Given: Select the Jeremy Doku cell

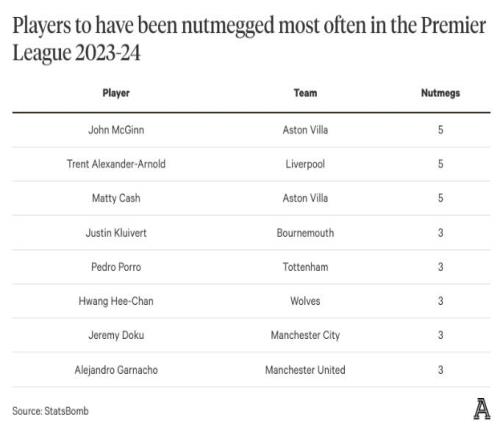Looking at the screenshot, I should (x=116, y=335).
